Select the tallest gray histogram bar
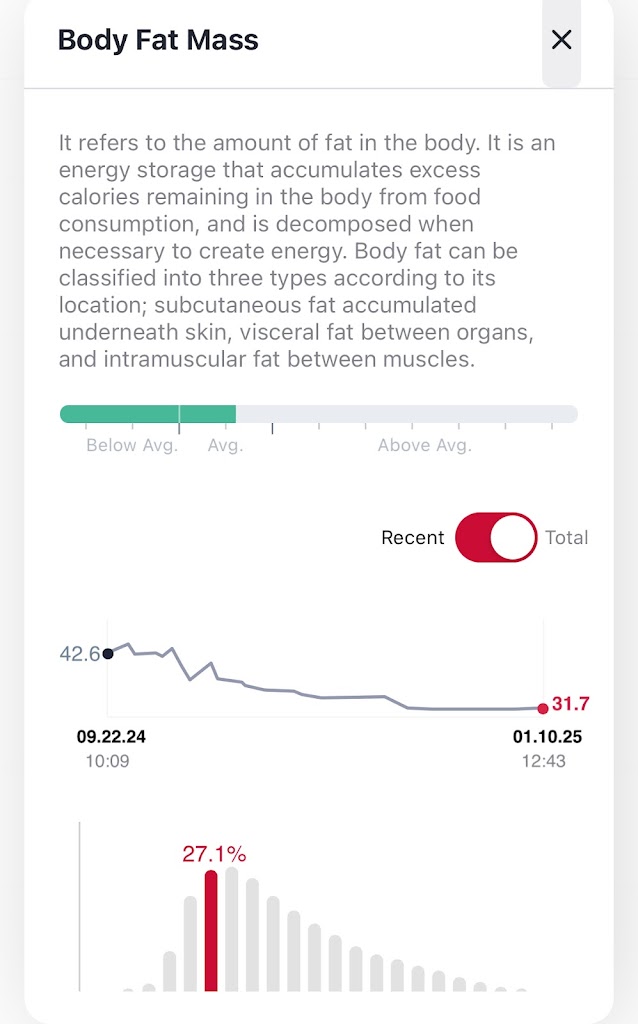Viewport: 638px width, 1024px height. point(232,929)
